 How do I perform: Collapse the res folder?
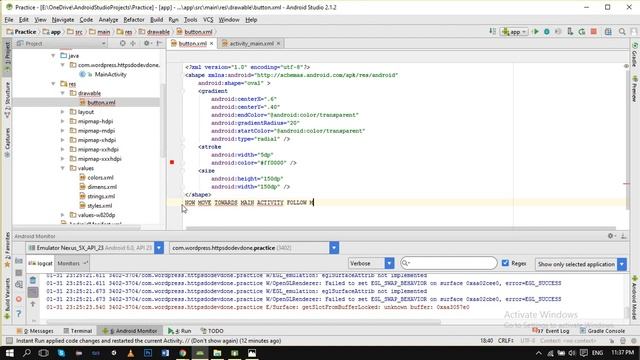click(x=53, y=84)
